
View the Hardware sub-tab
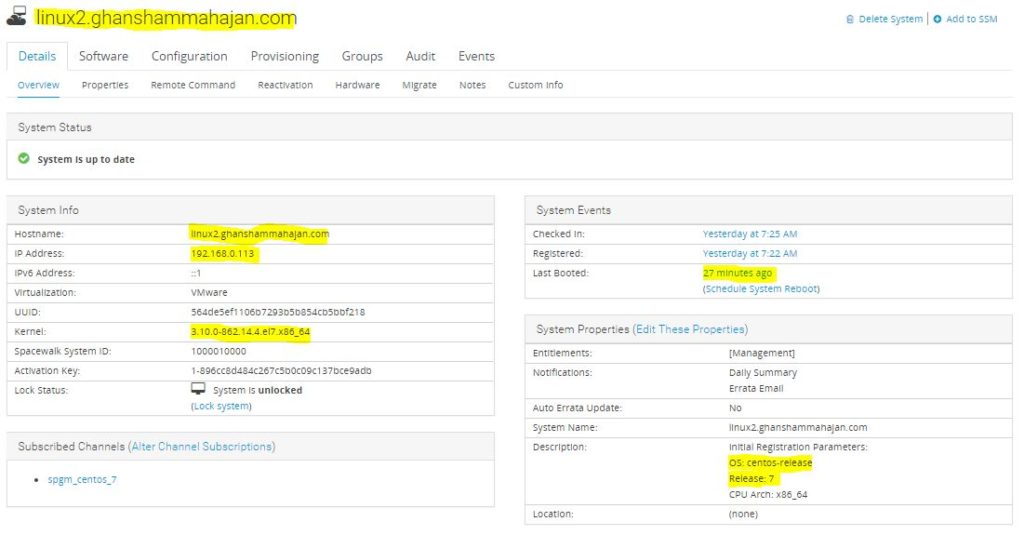pos(357,85)
